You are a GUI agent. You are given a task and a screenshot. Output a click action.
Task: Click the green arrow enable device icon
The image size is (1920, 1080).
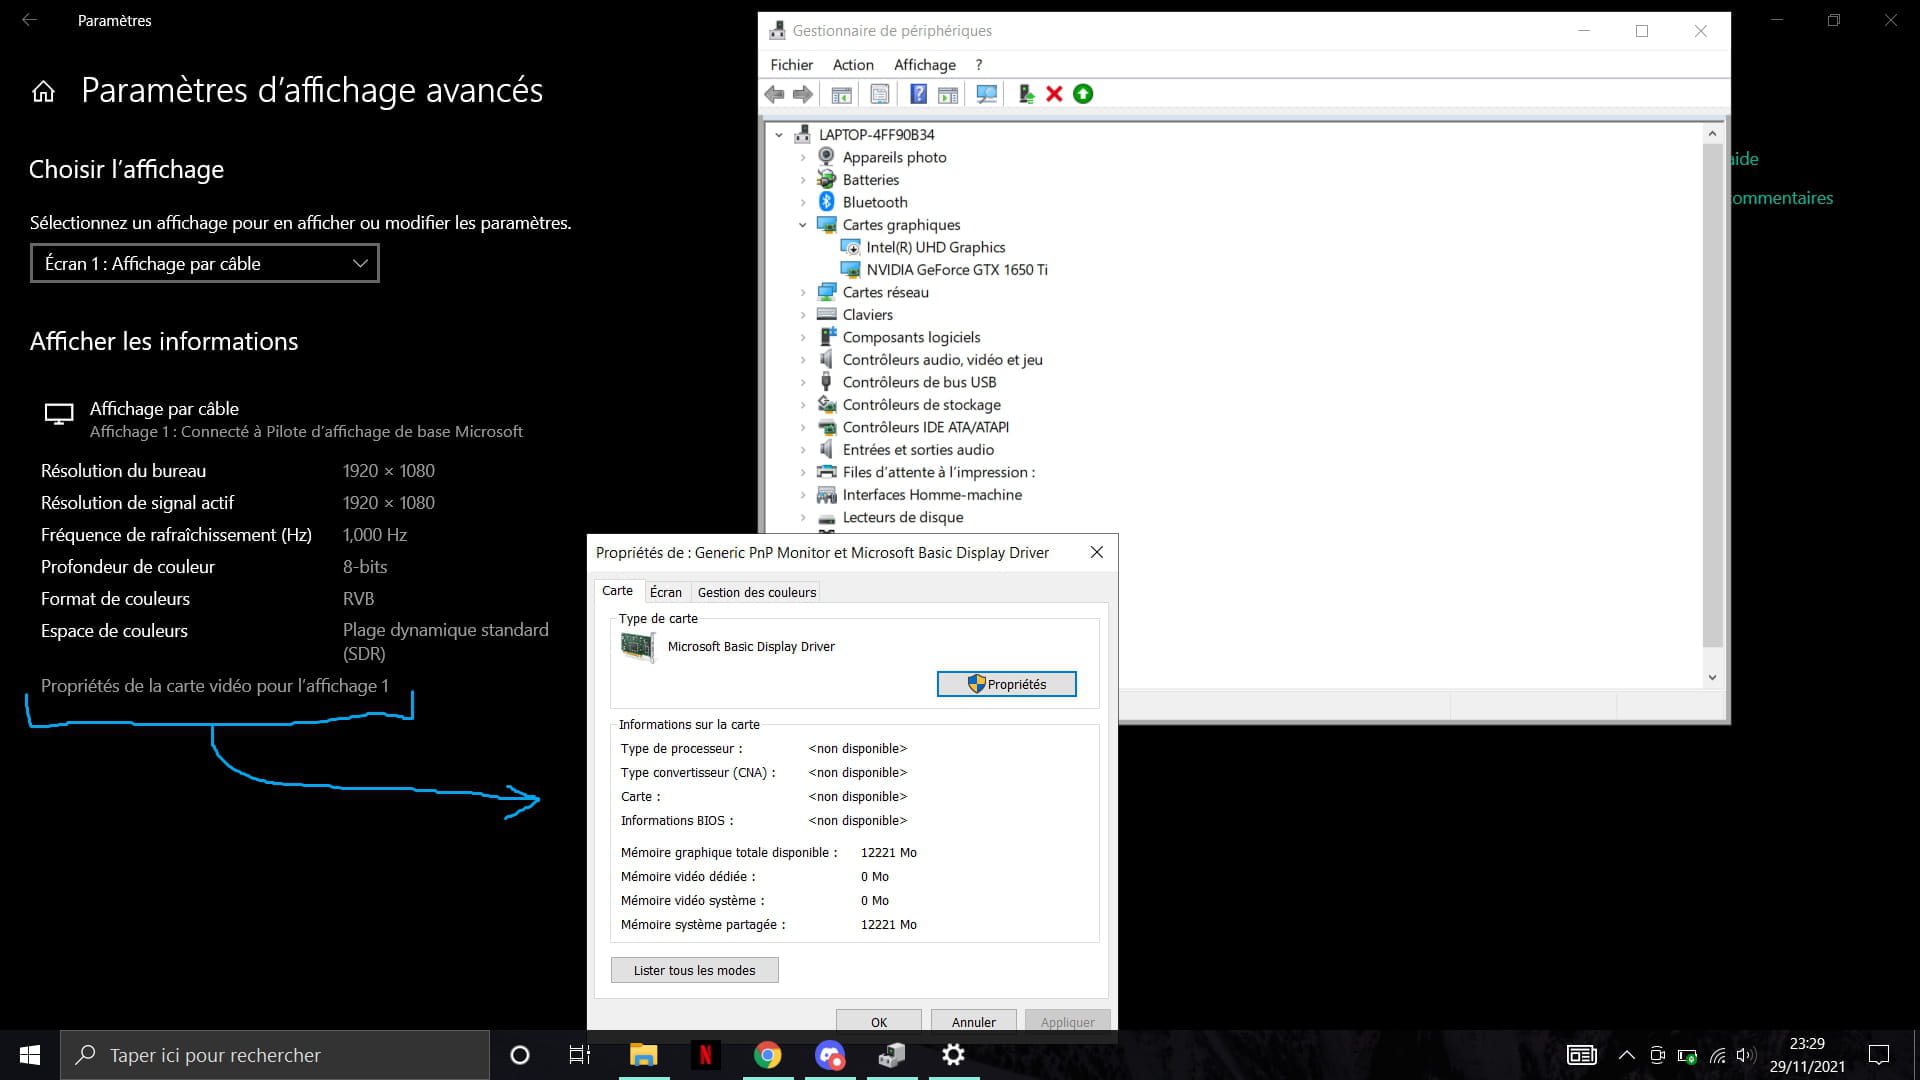coord(1083,94)
